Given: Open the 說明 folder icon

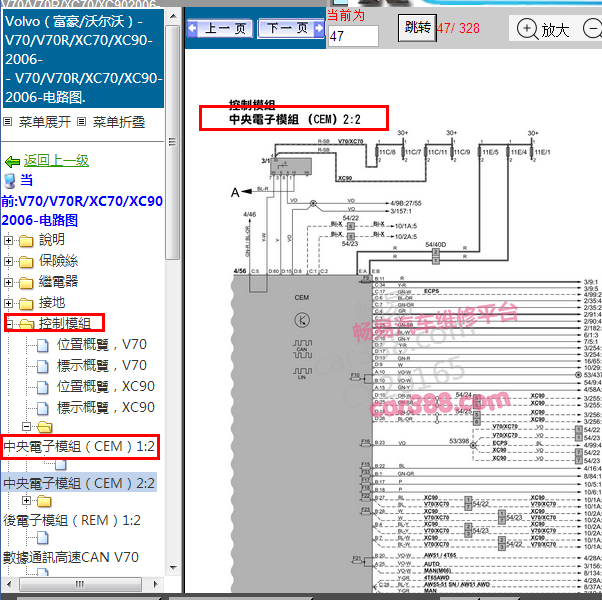Looking at the screenshot, I should point(26,241).
